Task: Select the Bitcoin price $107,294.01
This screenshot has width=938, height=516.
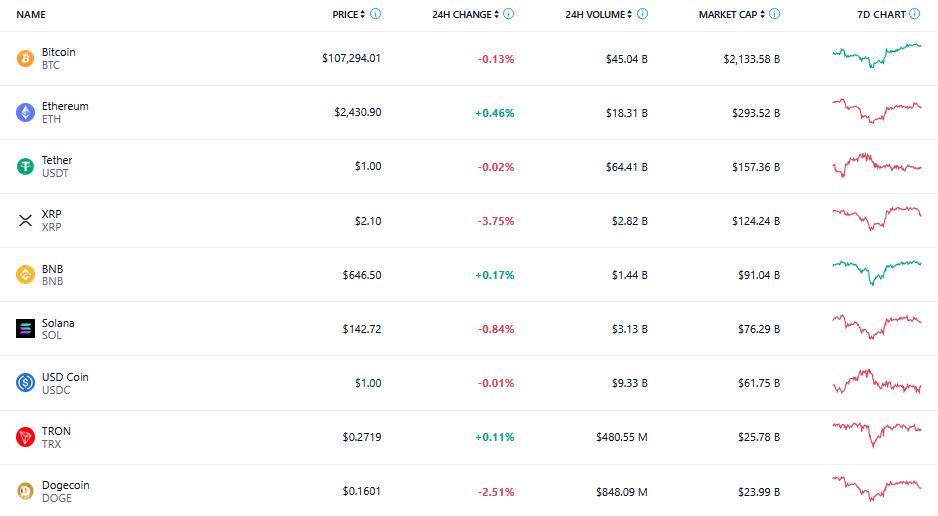Action: pos(351,59)
